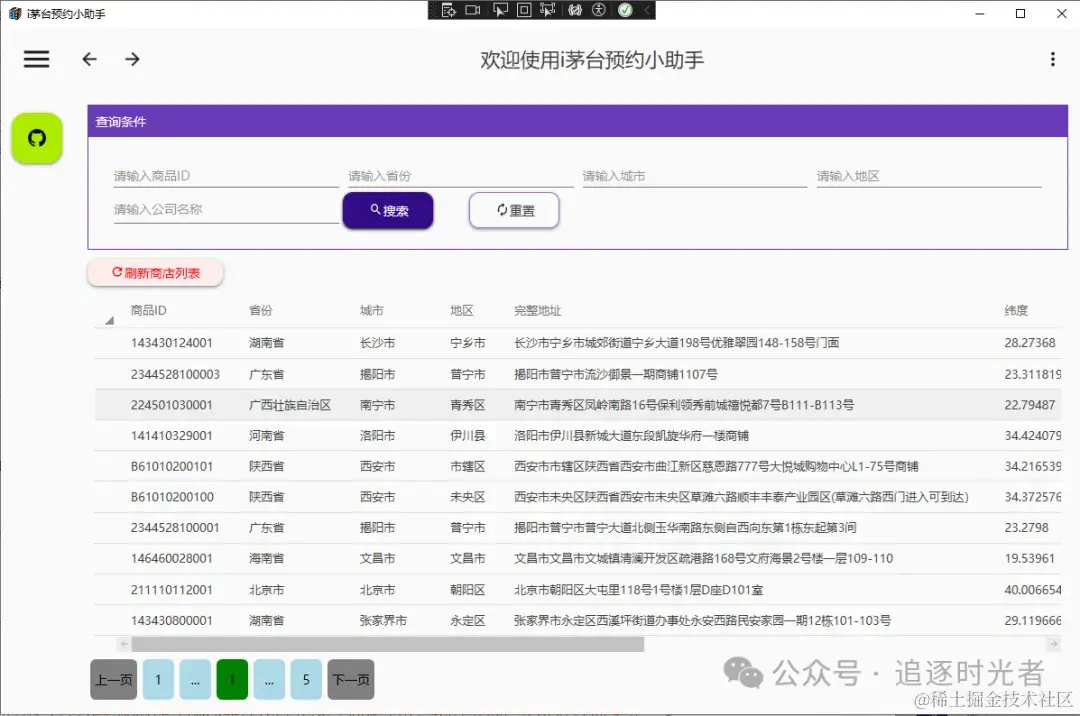
Task: Click the 重置 reset button
Action: (514, 210)
